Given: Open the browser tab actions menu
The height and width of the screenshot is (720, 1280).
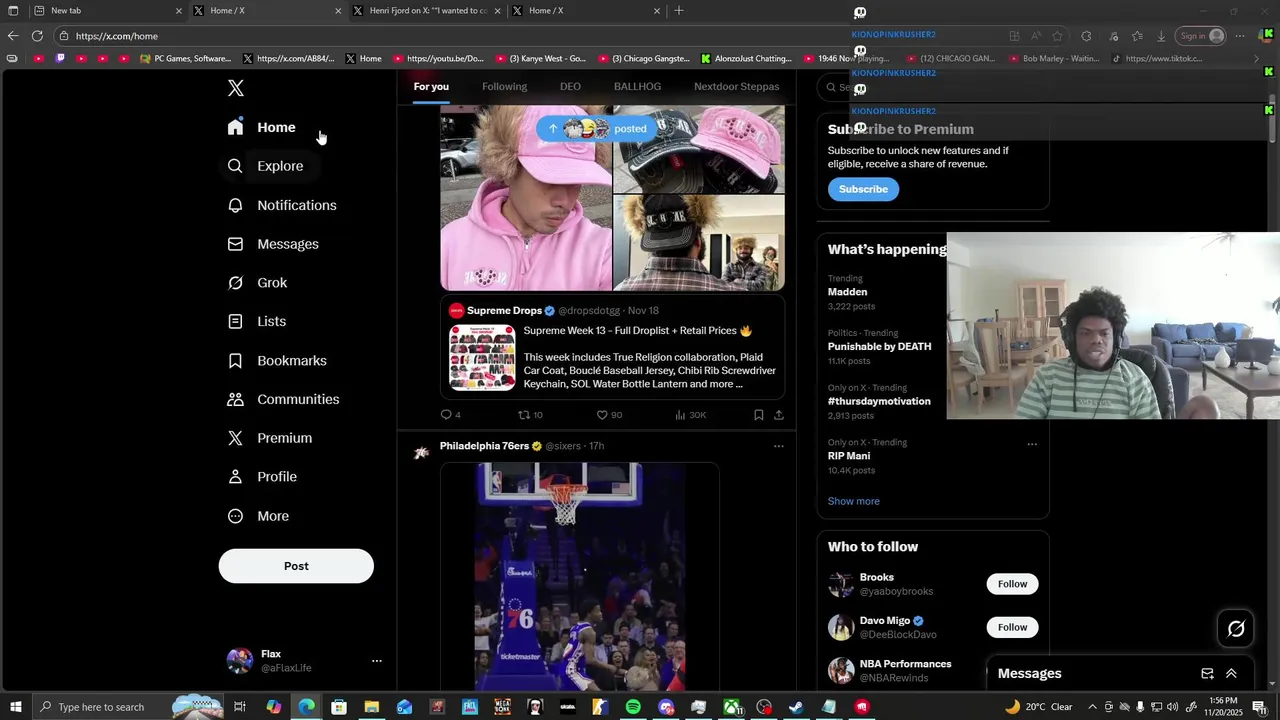Looking at the screenshot, I should click(x=13, y=11).
